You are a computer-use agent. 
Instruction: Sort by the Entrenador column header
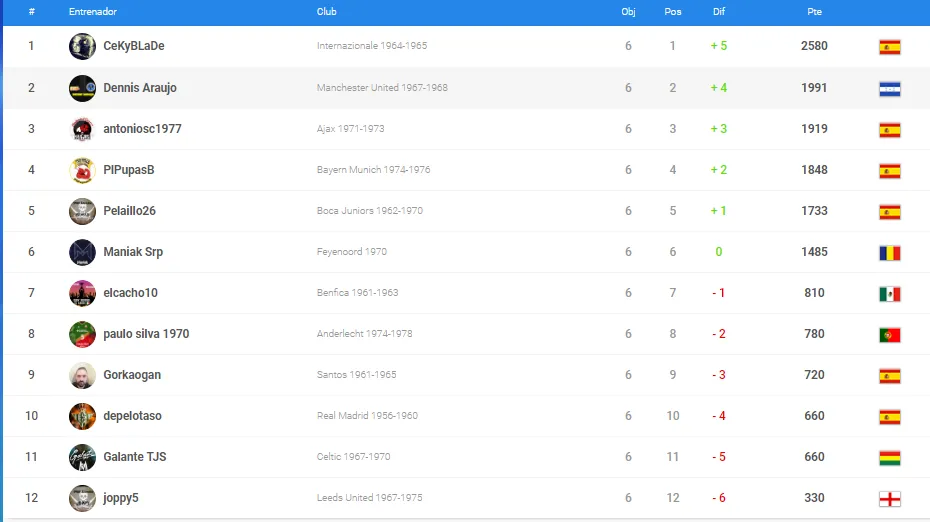(93, 11)
